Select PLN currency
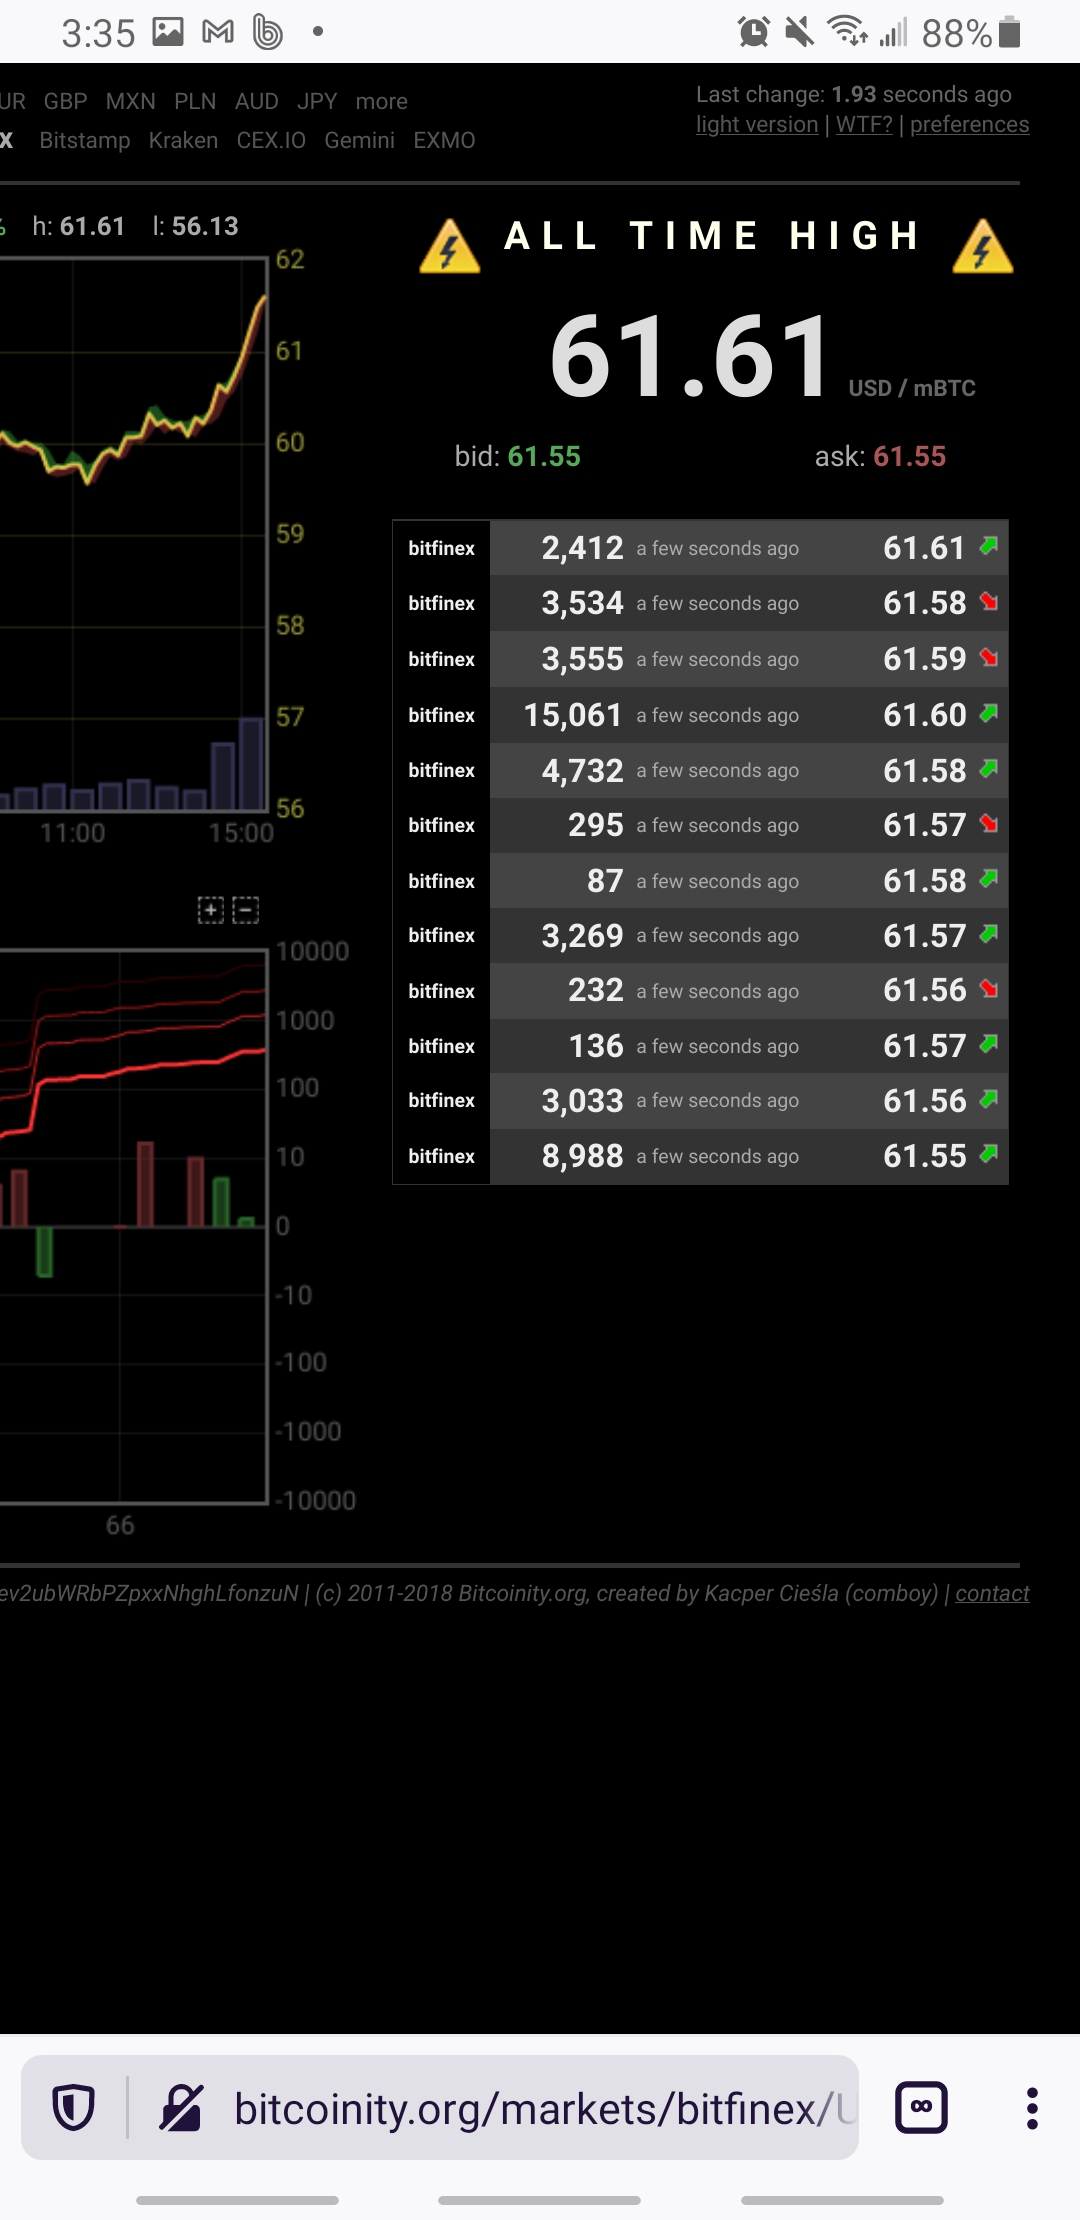The height and width of the screenshot is (2220, 1080). (x=195, y=102)
